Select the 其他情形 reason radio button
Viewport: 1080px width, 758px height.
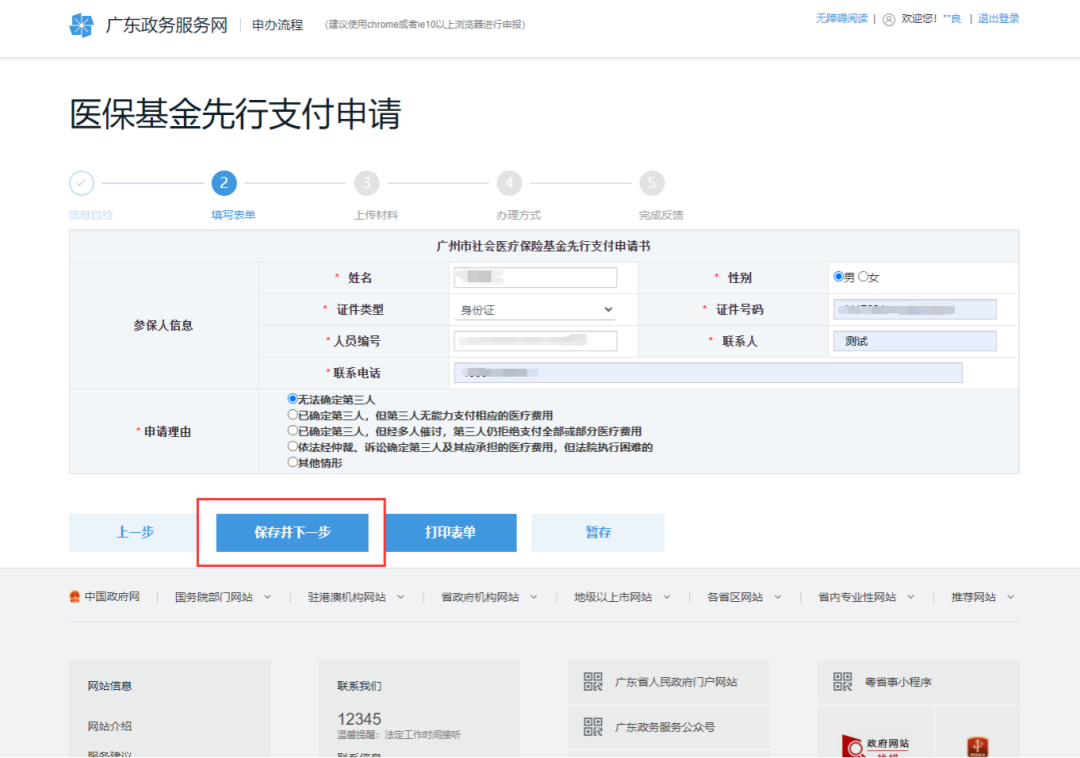(292, 462)
